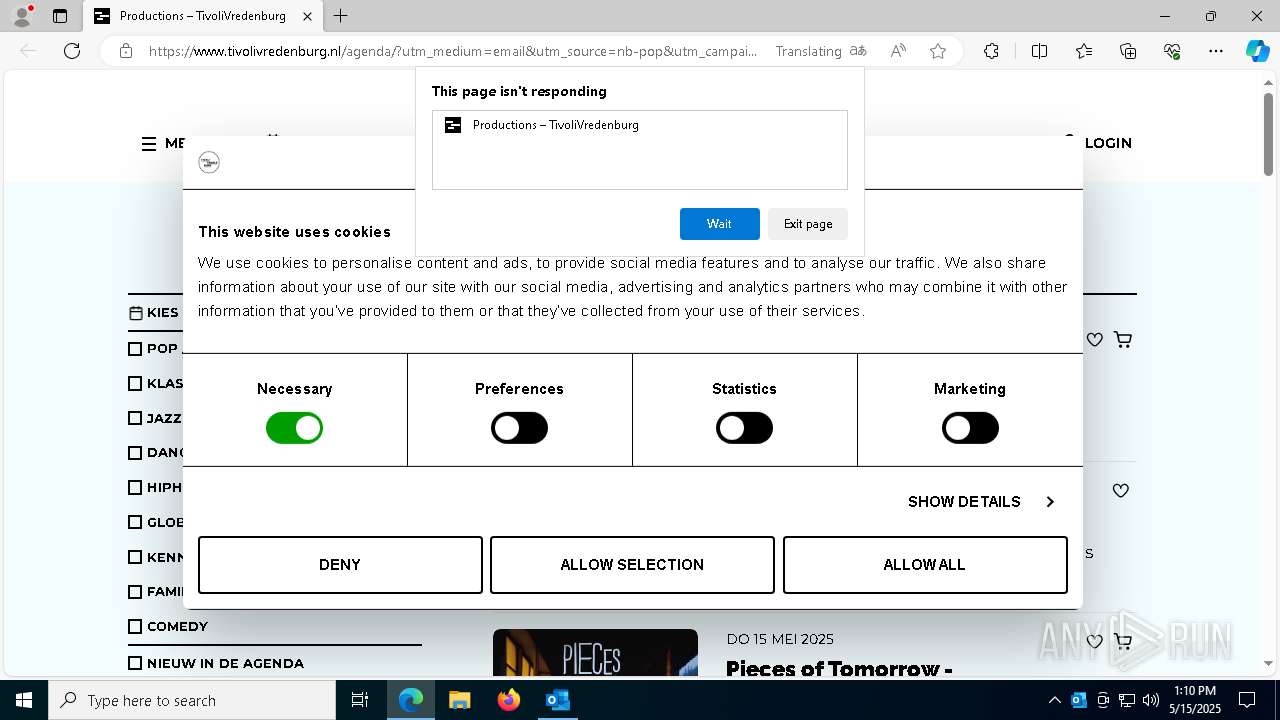Screen dimensions: 1280x720
Task: Open Favorites list icon
Action: click(x=1084, y=51)
